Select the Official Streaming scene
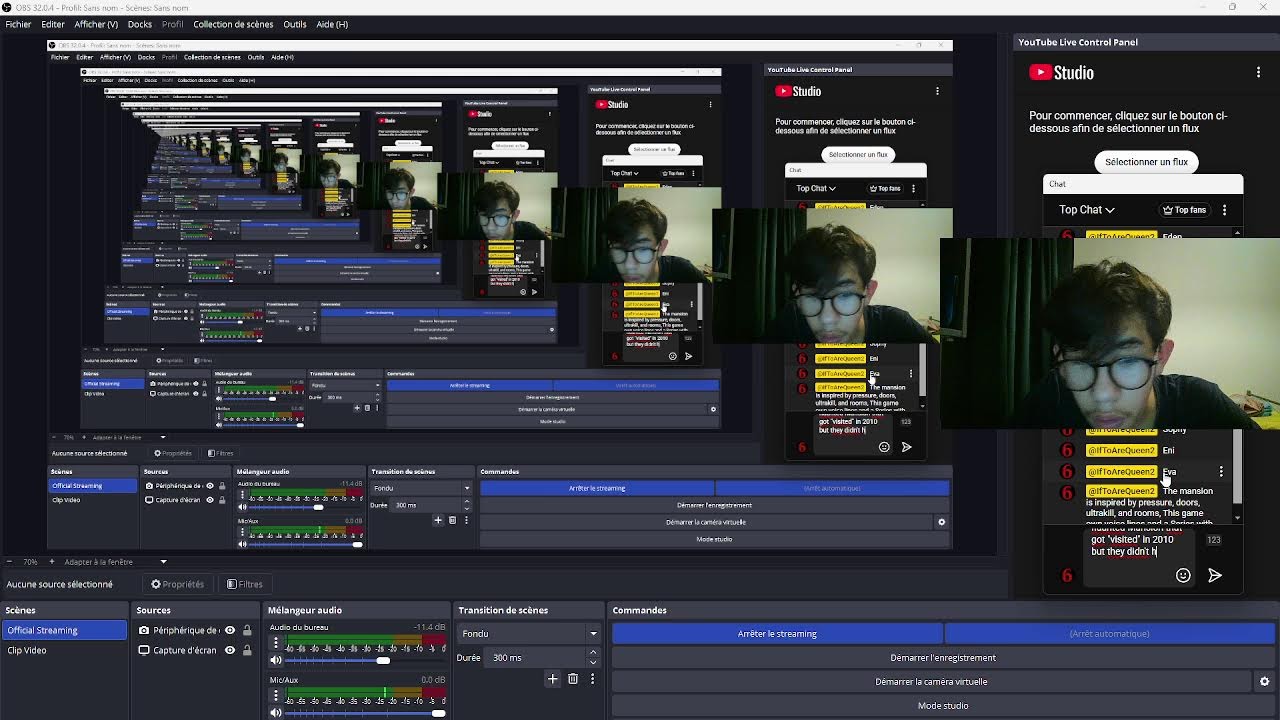The image size is (1280, 720). click(64, 630)
